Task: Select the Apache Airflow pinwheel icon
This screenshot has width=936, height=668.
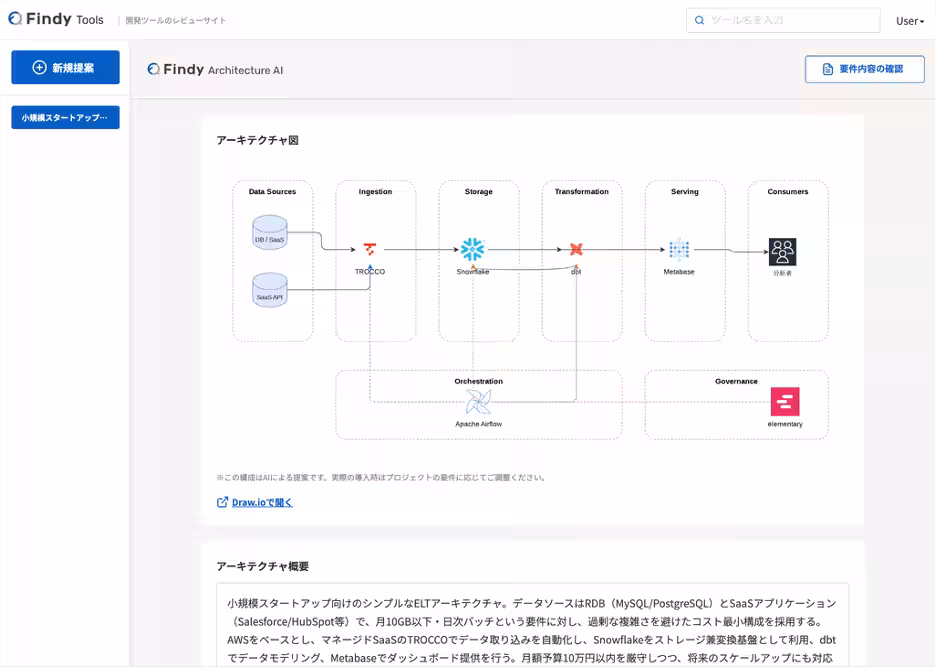Action: point(478,402)
